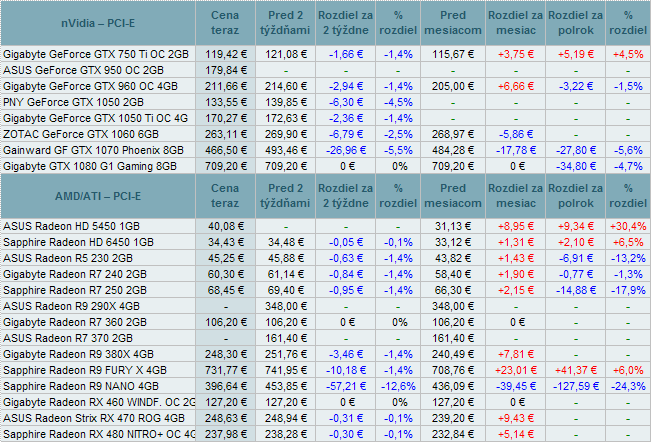The height and width of the screenshot is (442, 651).
Task: Click the "-17,9%" R7 250 percentage
Action: 628,290
